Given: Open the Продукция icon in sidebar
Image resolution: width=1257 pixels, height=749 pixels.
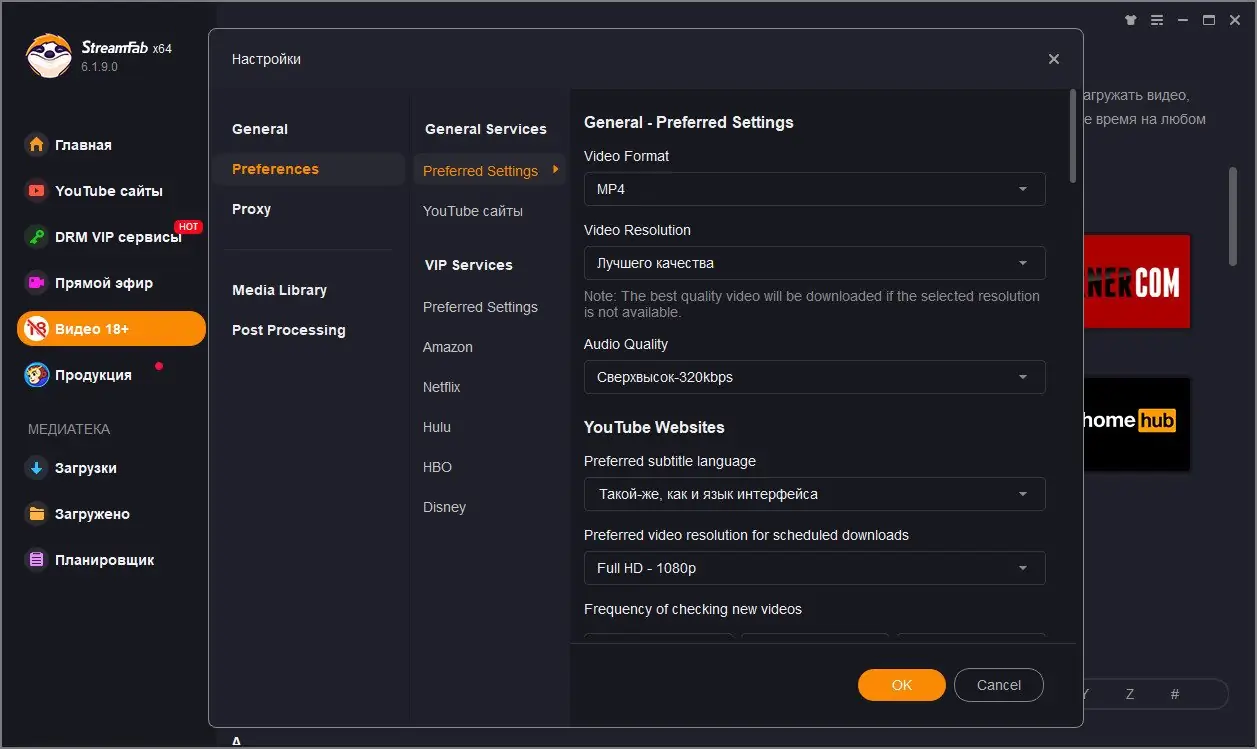Looking at the screenshot, I should (37, 375).
